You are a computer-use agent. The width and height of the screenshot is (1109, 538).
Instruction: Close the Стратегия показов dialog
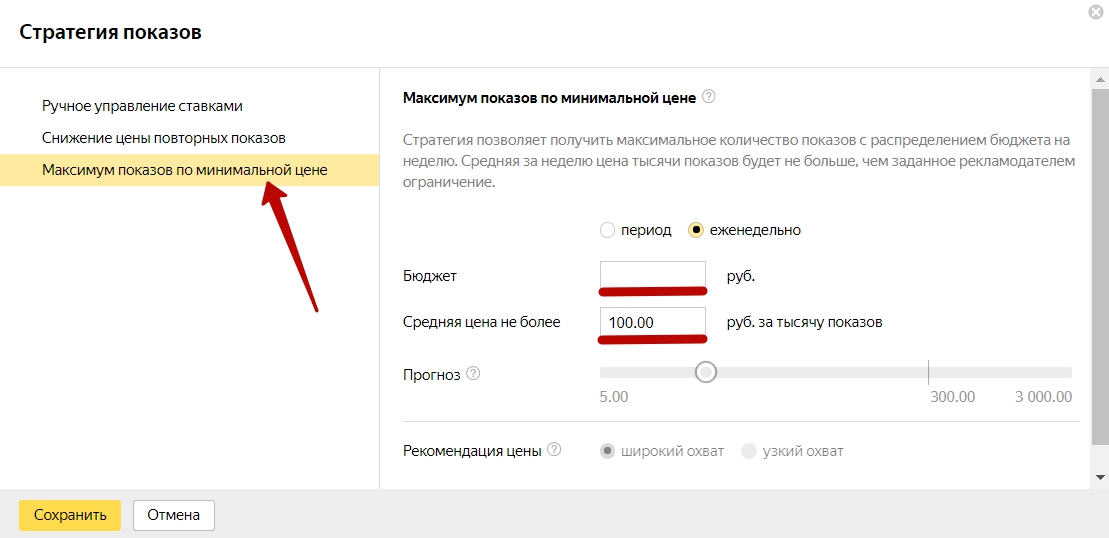(x=1097, y=13)
